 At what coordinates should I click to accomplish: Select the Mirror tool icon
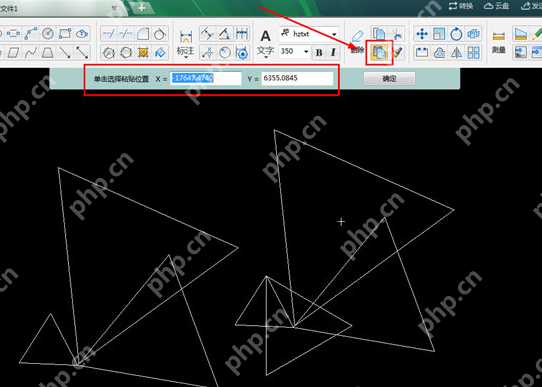pos(456,53)
